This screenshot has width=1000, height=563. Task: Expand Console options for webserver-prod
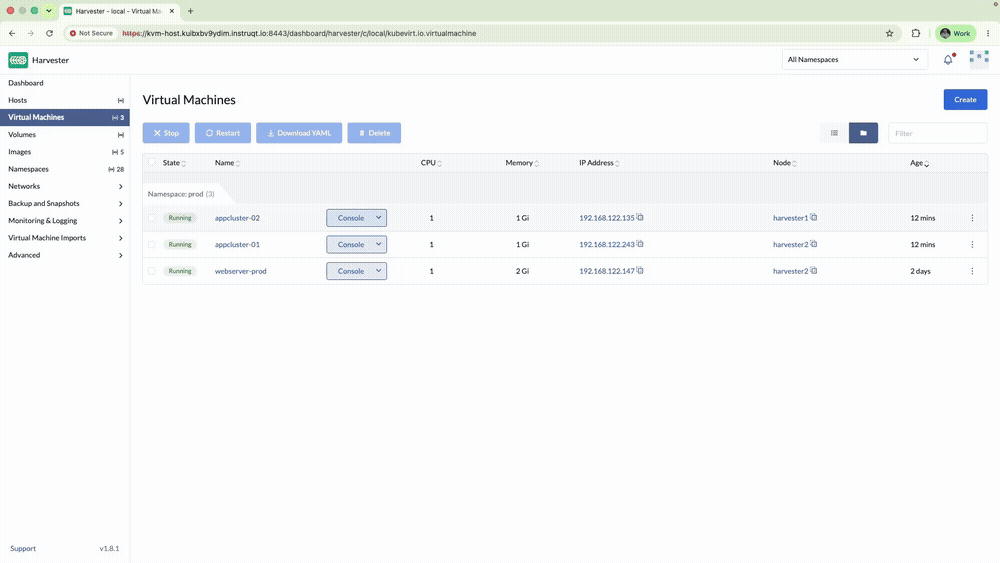378,272
